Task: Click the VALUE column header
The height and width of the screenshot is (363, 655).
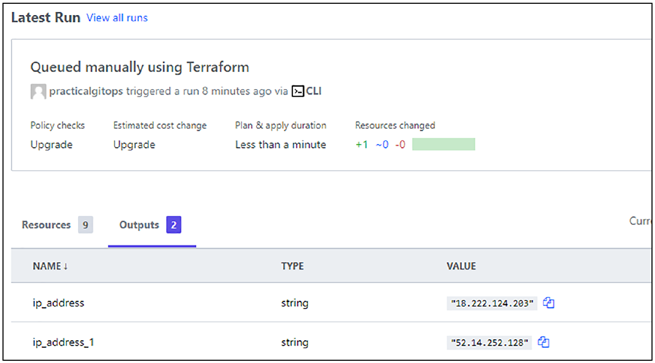Action: pyautogui.click(x=461, y=266)
